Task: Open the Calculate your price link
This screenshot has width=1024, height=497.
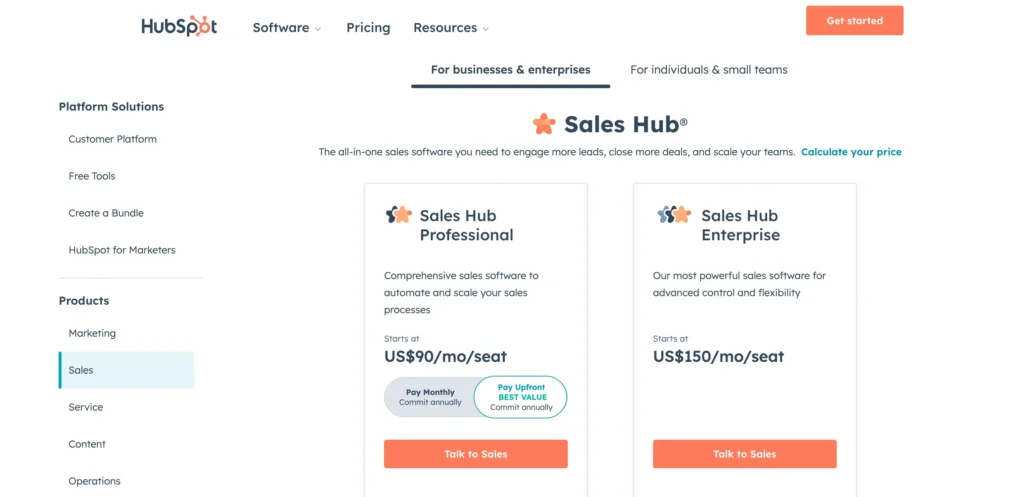Action: [x=851, y=152]
